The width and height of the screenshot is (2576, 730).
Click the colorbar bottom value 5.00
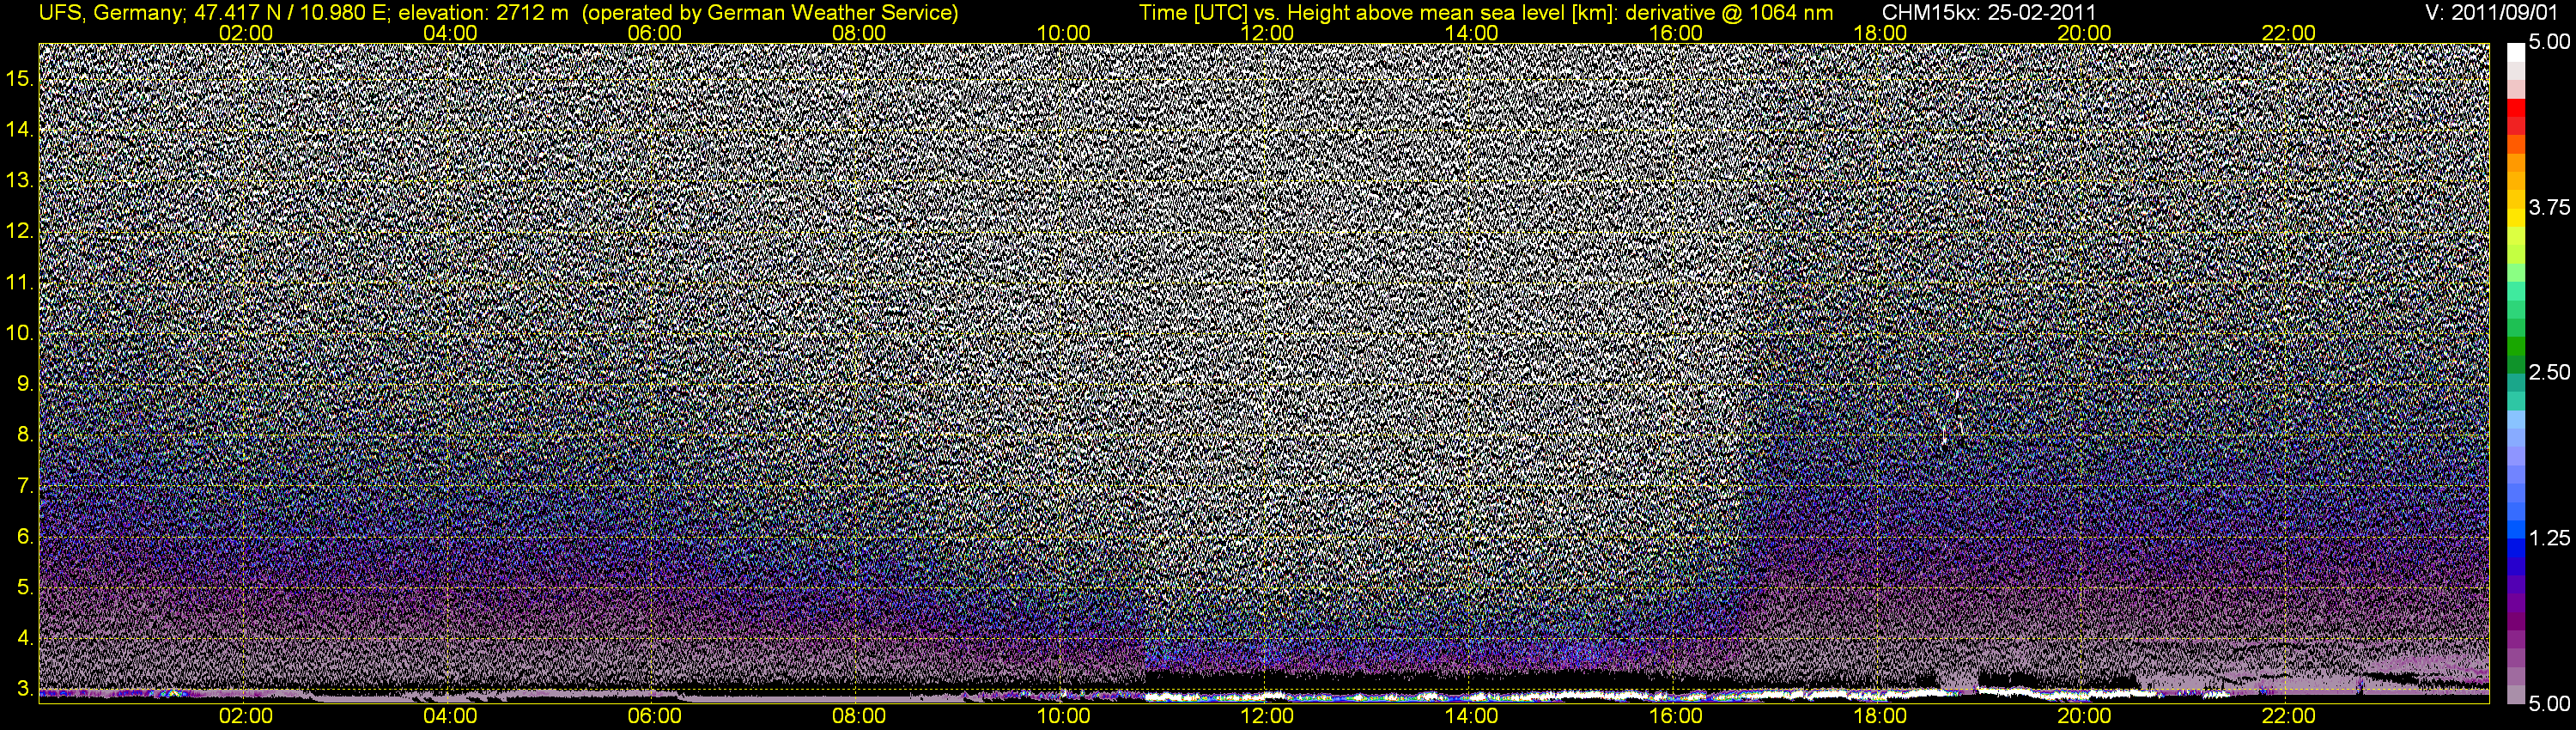tap(2549, 703)
